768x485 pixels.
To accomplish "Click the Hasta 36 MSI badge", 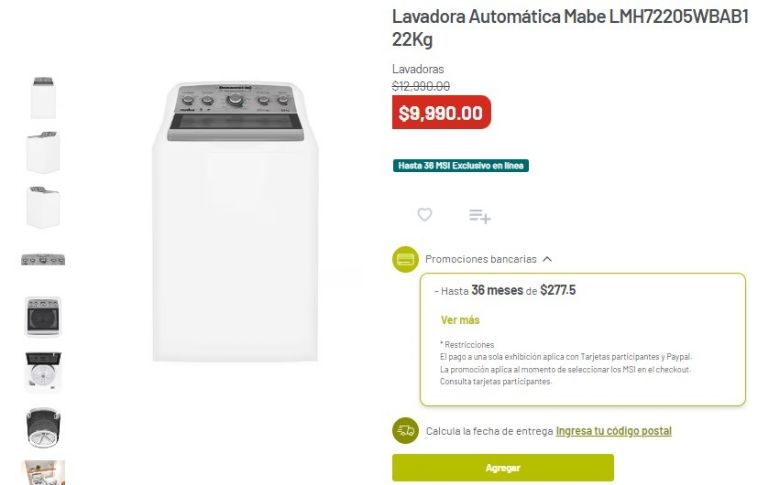I will [460, 166].
